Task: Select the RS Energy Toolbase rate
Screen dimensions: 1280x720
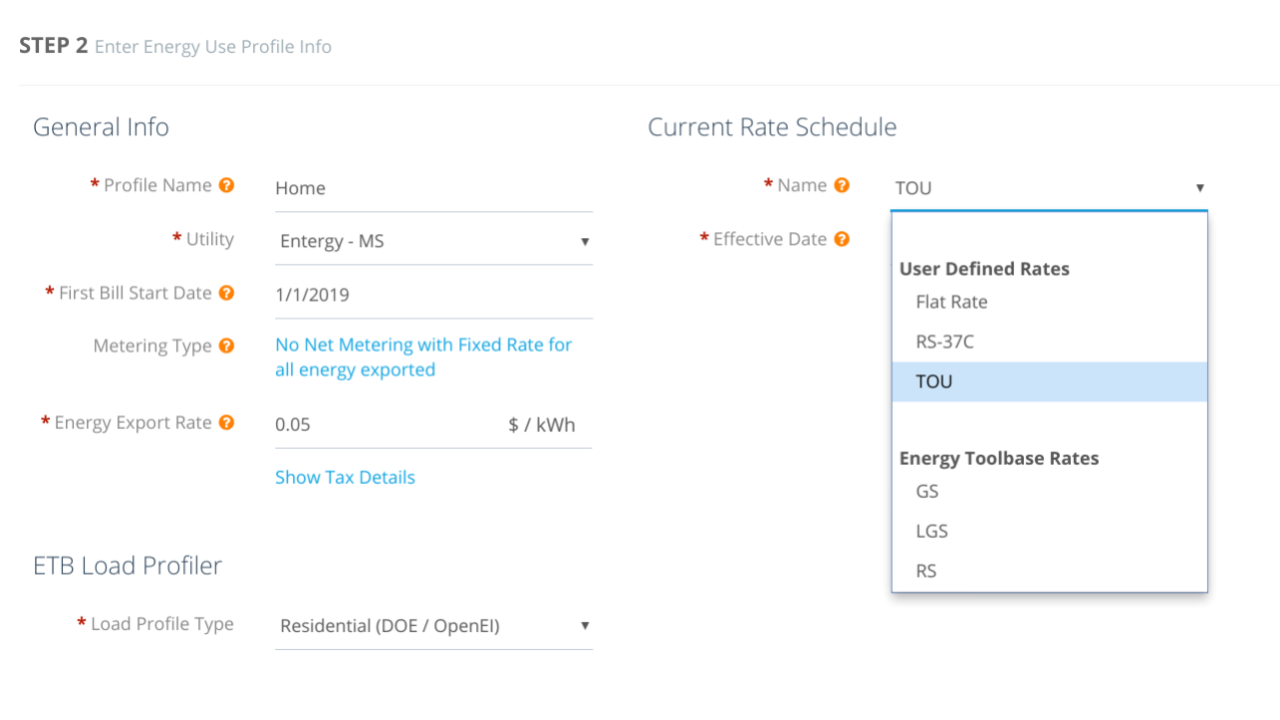Action: 926,571
